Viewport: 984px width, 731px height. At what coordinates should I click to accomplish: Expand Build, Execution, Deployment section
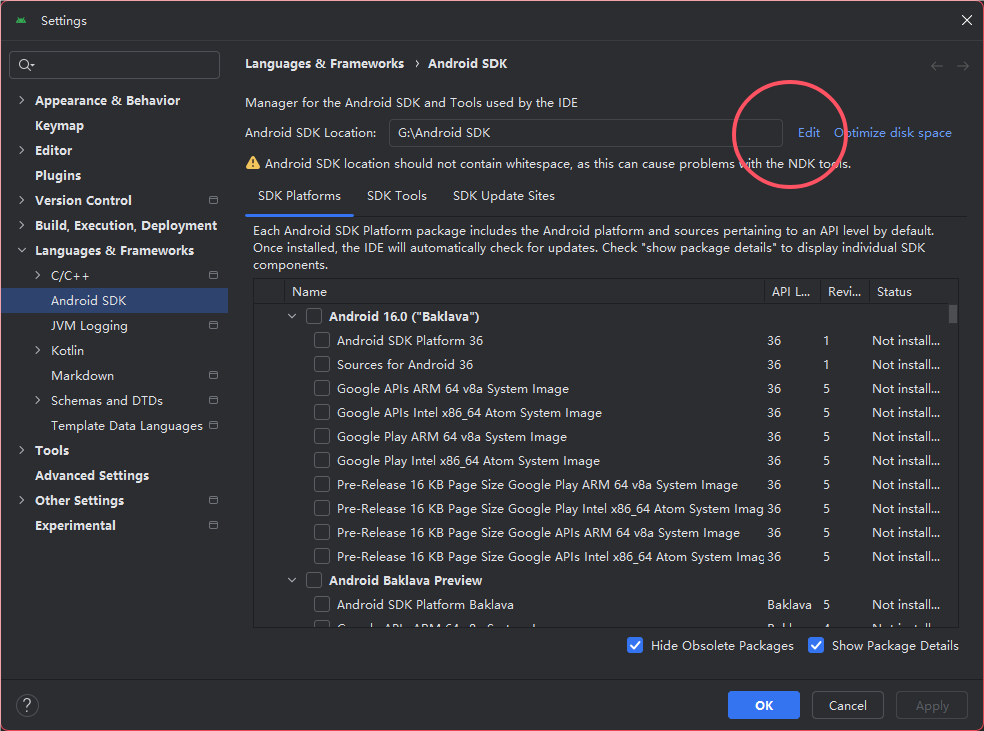22,225
